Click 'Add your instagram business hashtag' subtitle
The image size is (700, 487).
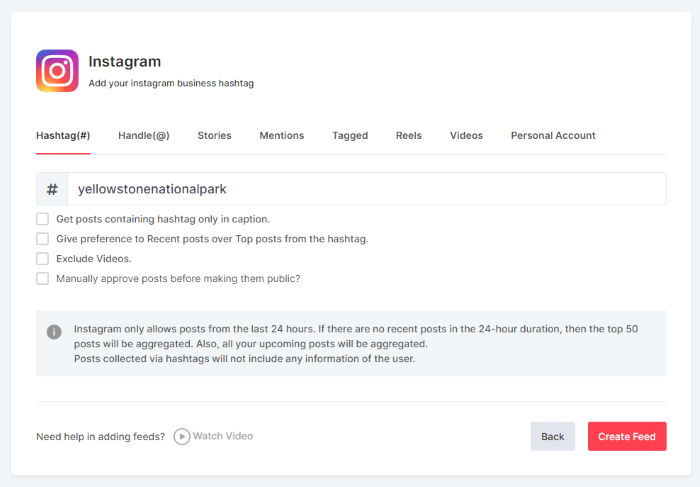coord(171,83)
